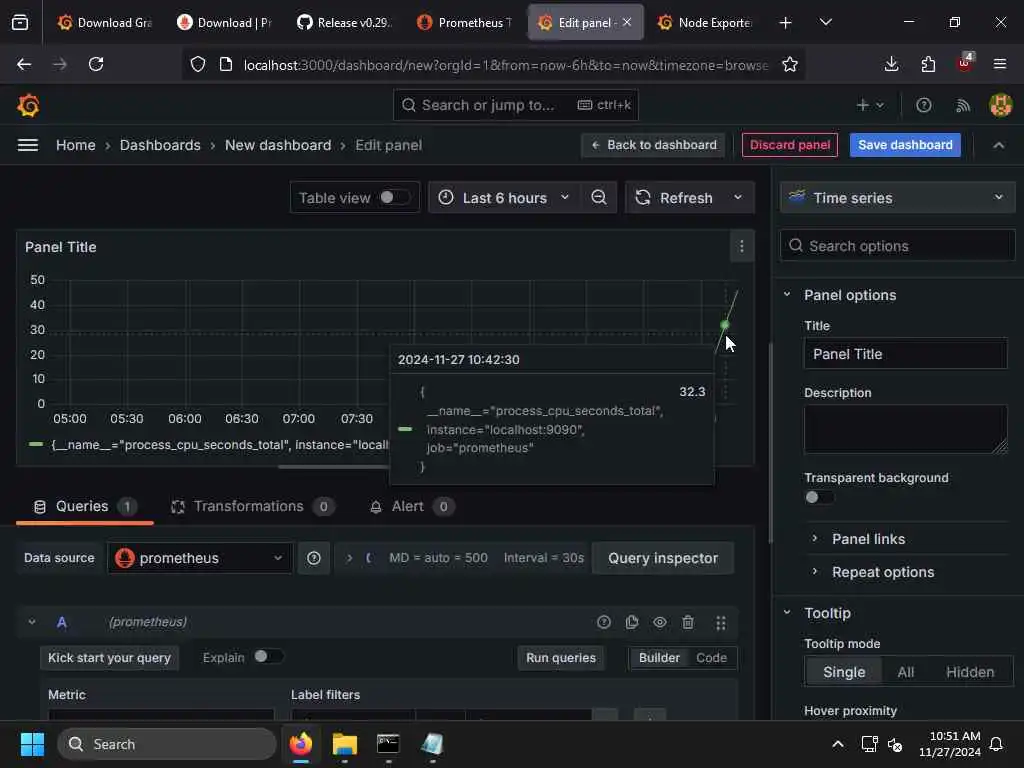Screen dimensions: 1024x768
Task: Select All tooltip mode
Action: (905, 672)
